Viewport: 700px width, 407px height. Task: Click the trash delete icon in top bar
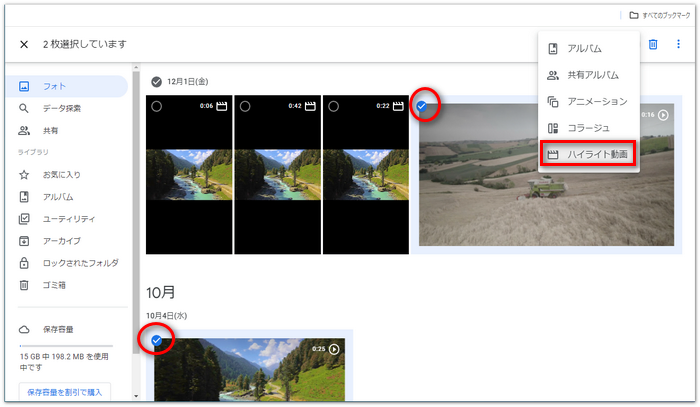653,45
